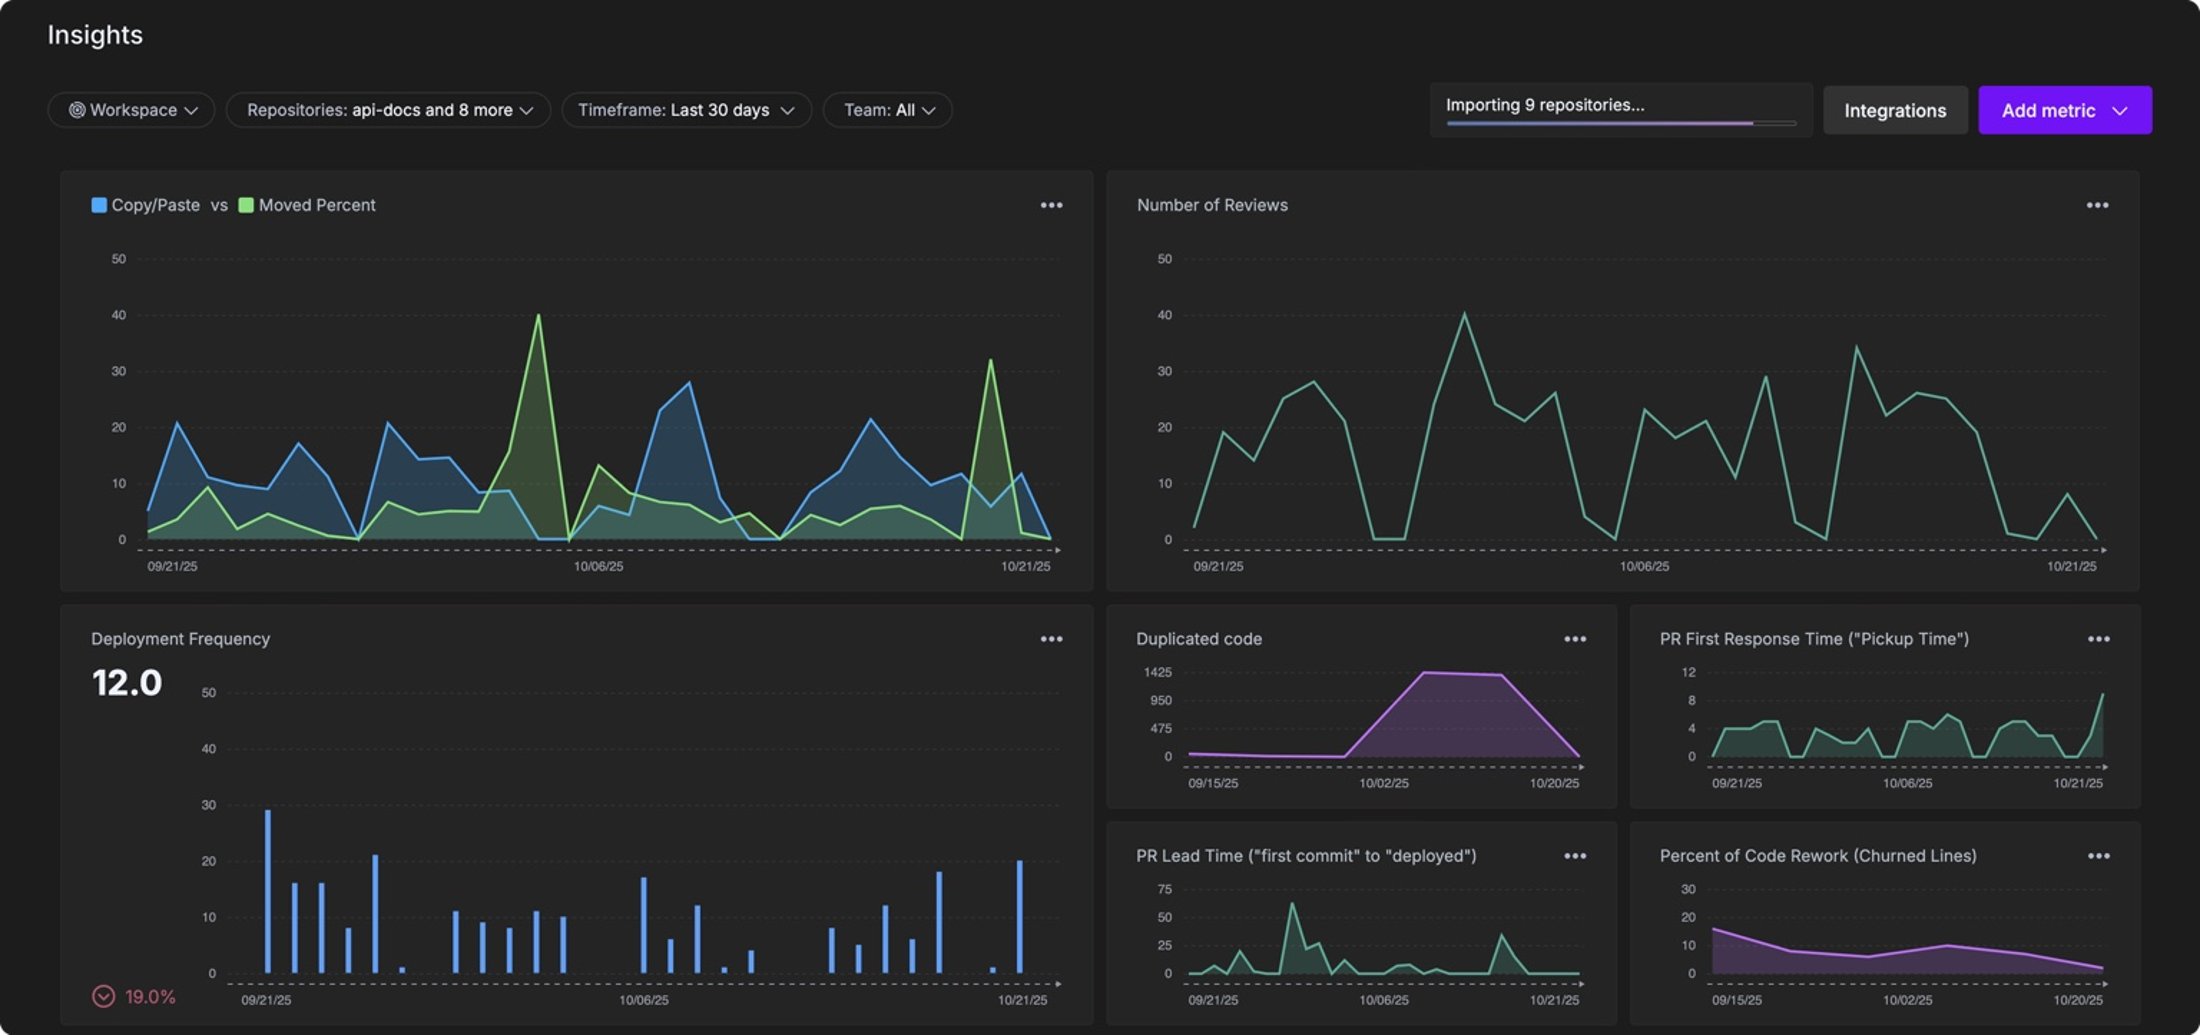Change the Timeframe Last 30 days filter
The width and height of the screenshot is (2200, 1035).
click(686, 110)
